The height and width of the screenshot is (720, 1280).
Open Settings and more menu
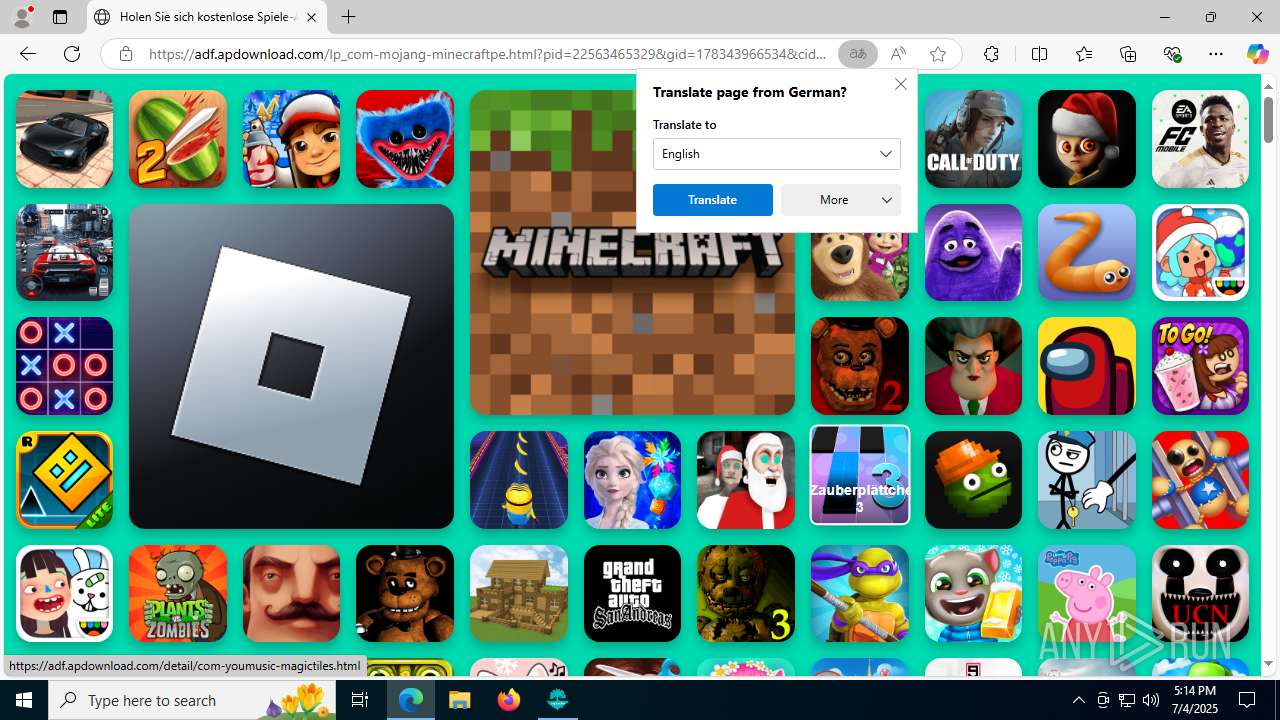pyautogui.click(x=1216, y=54)
